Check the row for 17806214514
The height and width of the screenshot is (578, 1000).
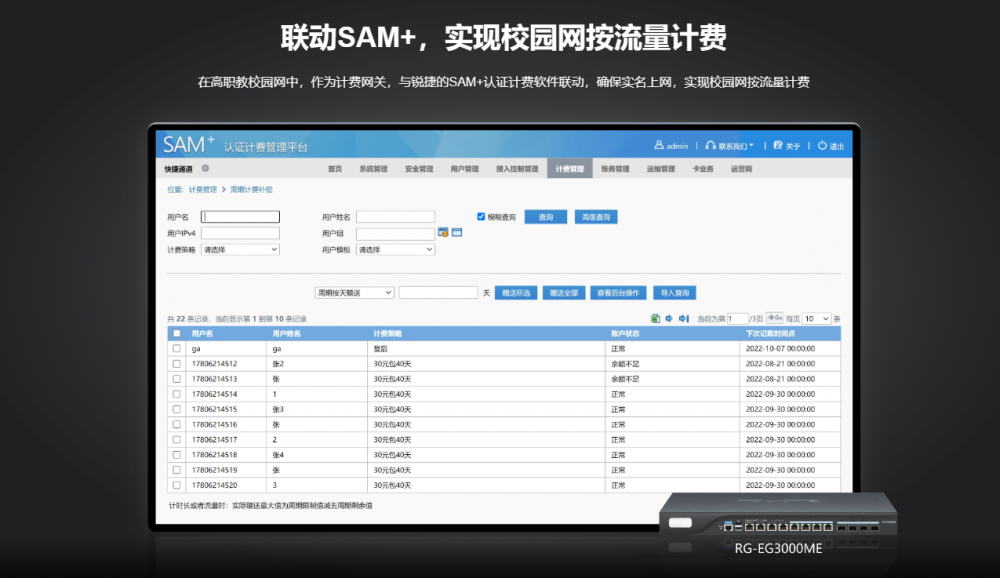pyautogui.click(x=177, y=394)
